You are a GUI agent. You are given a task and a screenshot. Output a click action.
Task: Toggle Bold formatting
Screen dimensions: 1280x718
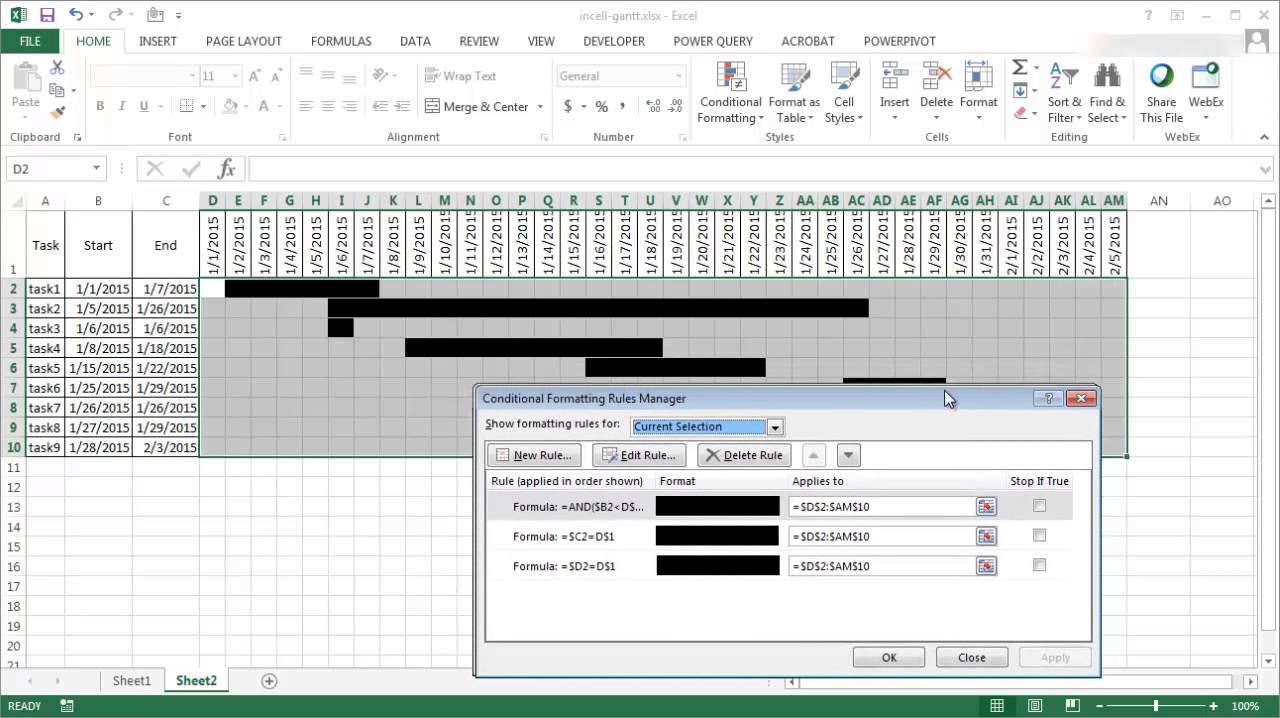coord(100,106)
